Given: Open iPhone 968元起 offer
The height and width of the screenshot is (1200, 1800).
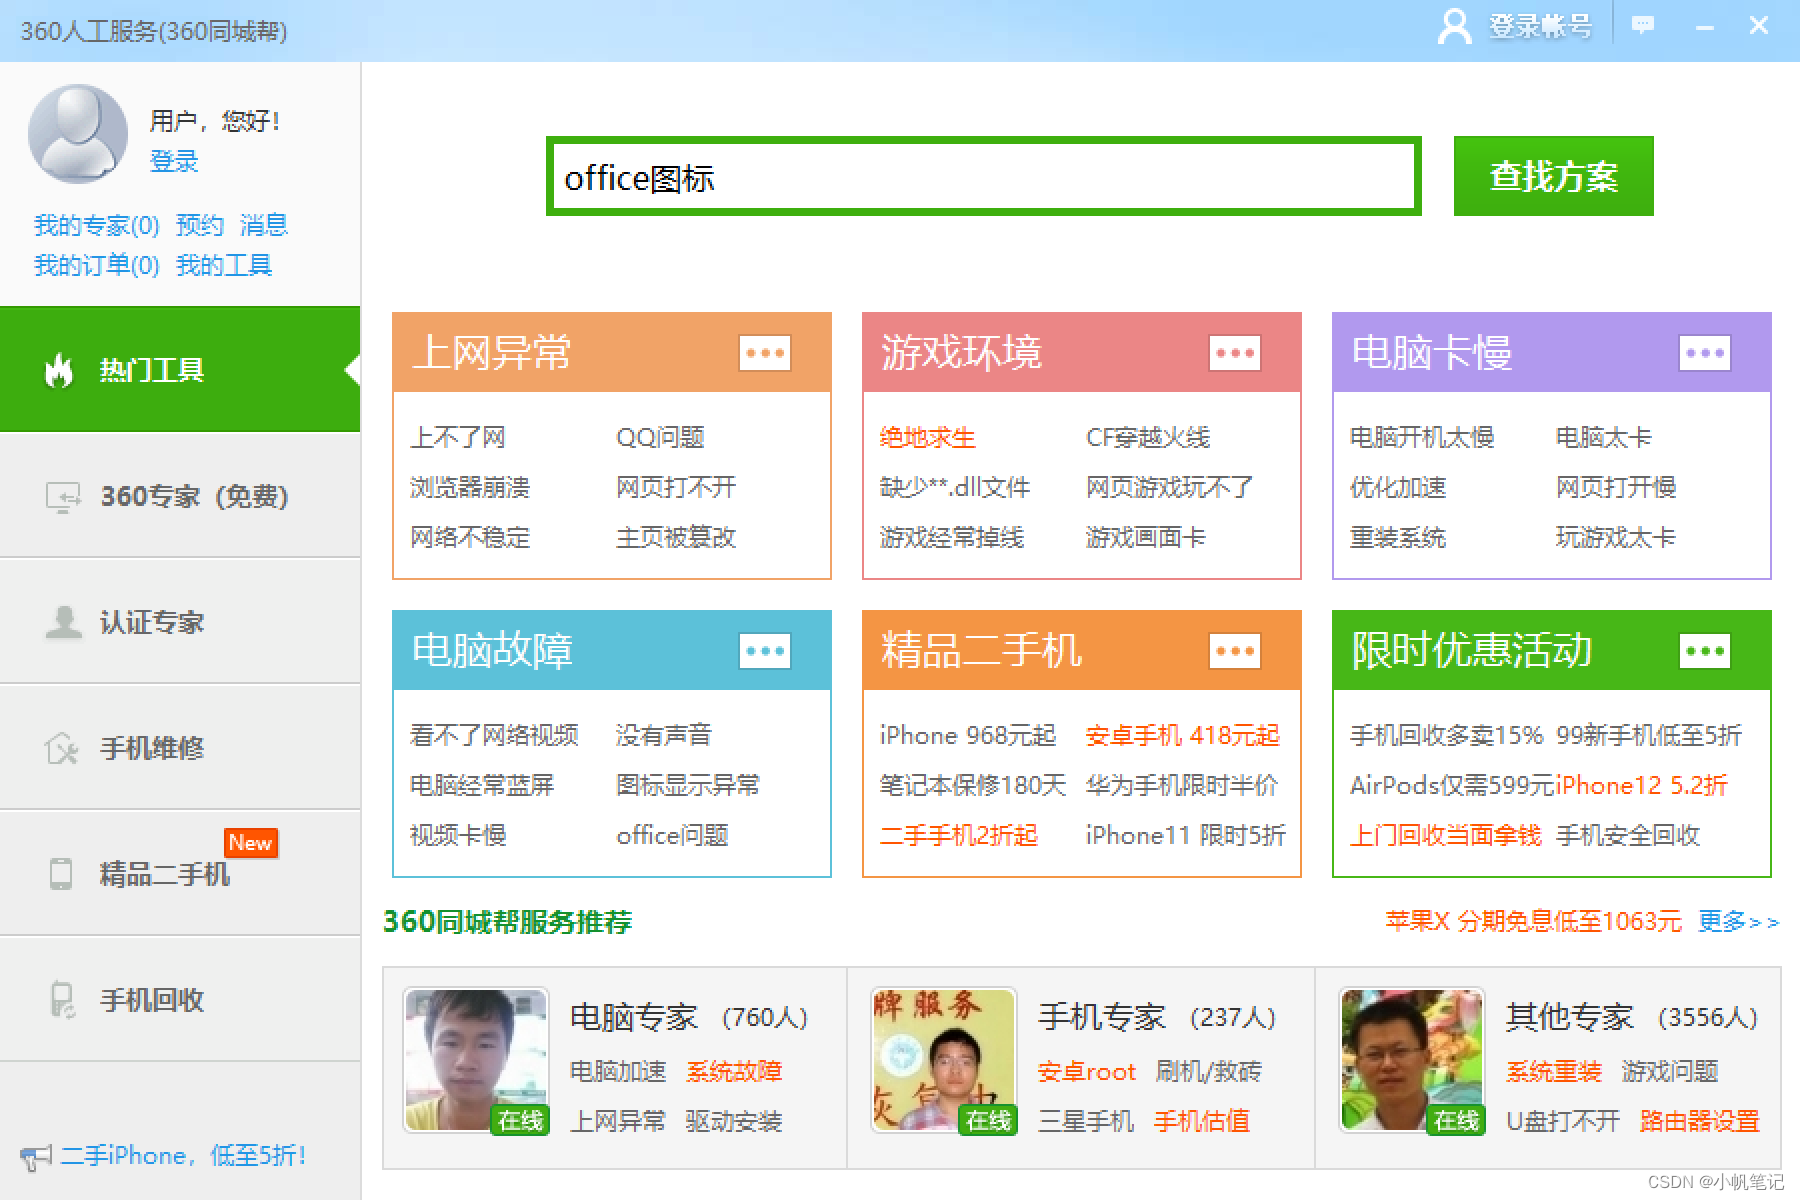Looking at the screenshot, I should click(x=967, y=735).
